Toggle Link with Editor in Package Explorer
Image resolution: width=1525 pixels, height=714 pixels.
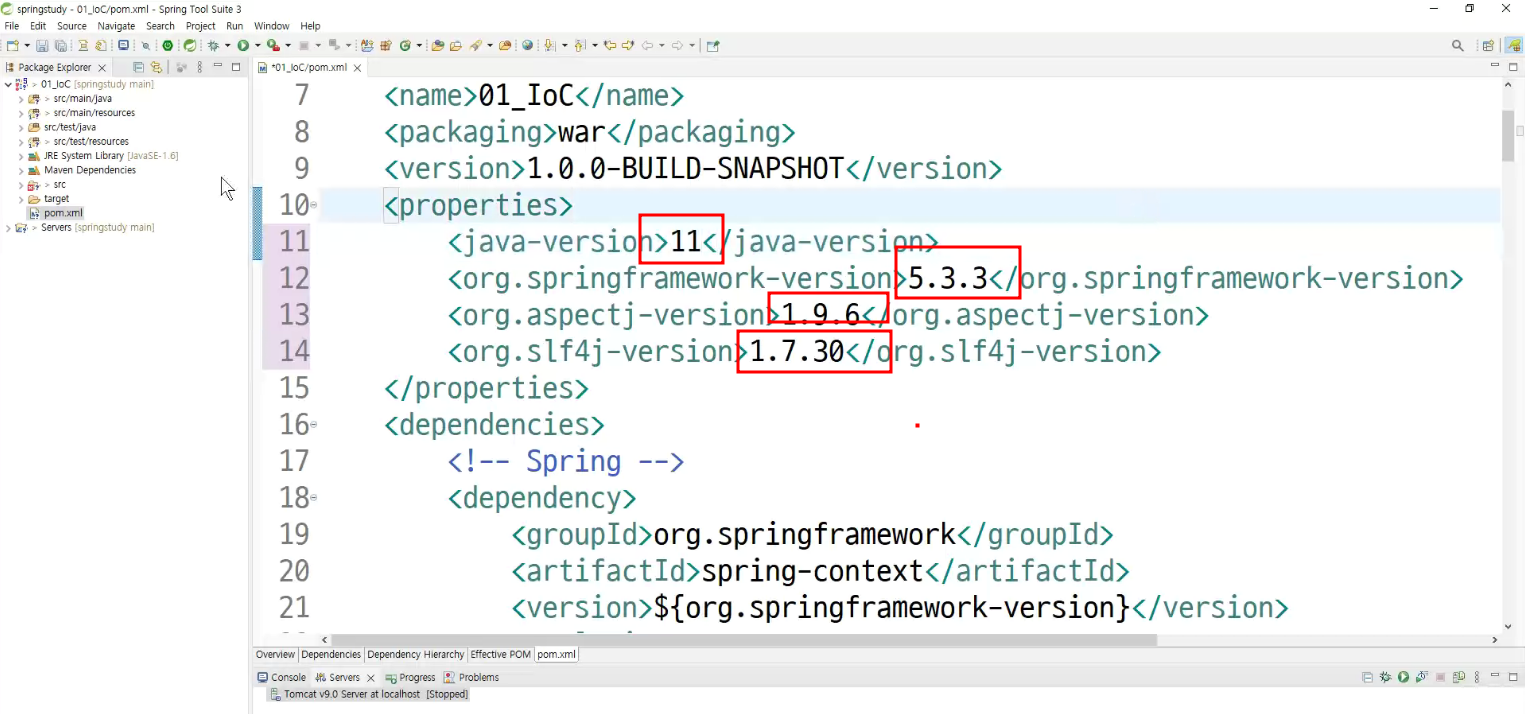pos(156,67)
